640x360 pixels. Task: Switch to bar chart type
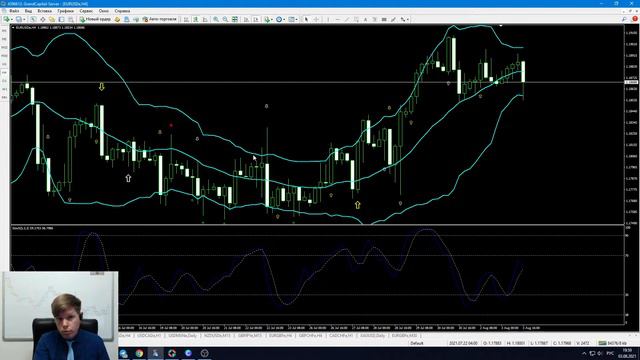click(186, 19)
